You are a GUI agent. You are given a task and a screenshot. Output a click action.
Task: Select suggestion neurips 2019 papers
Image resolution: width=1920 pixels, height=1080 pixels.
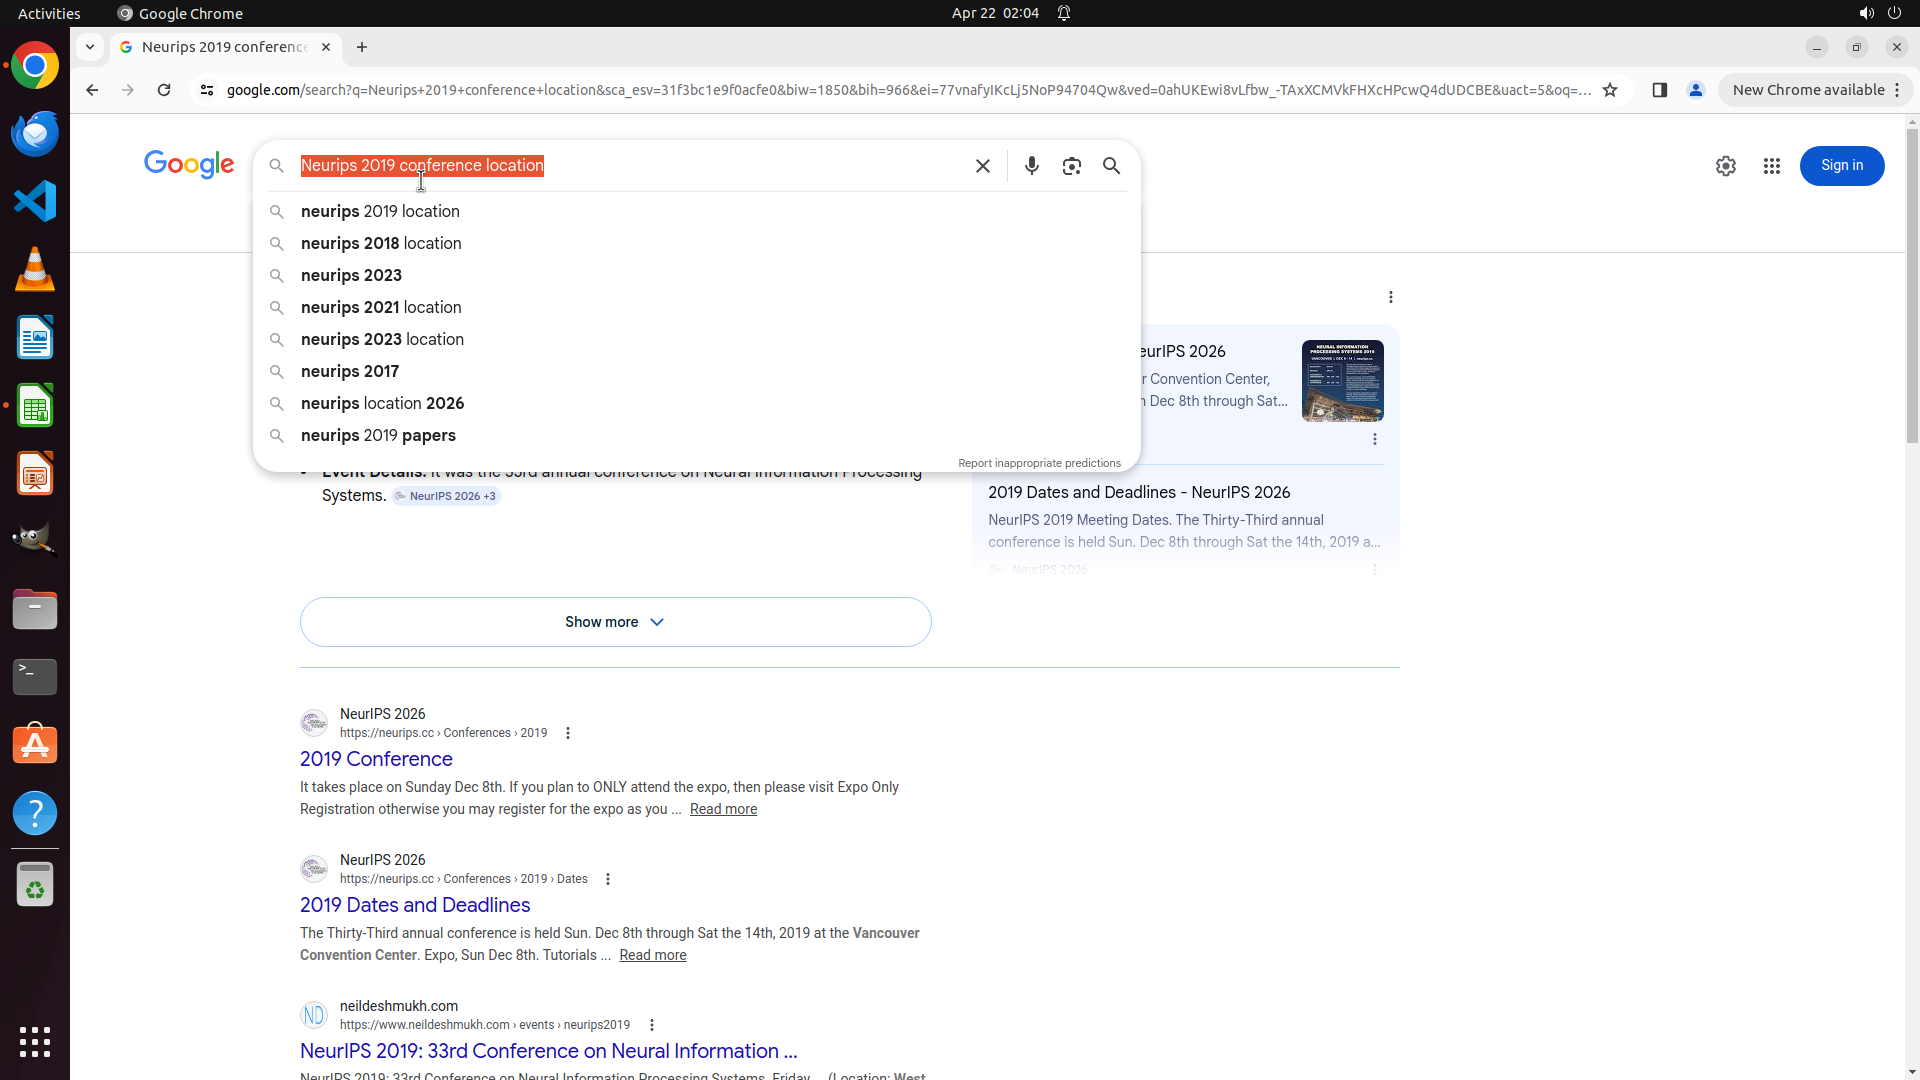[x=378, y=436]
